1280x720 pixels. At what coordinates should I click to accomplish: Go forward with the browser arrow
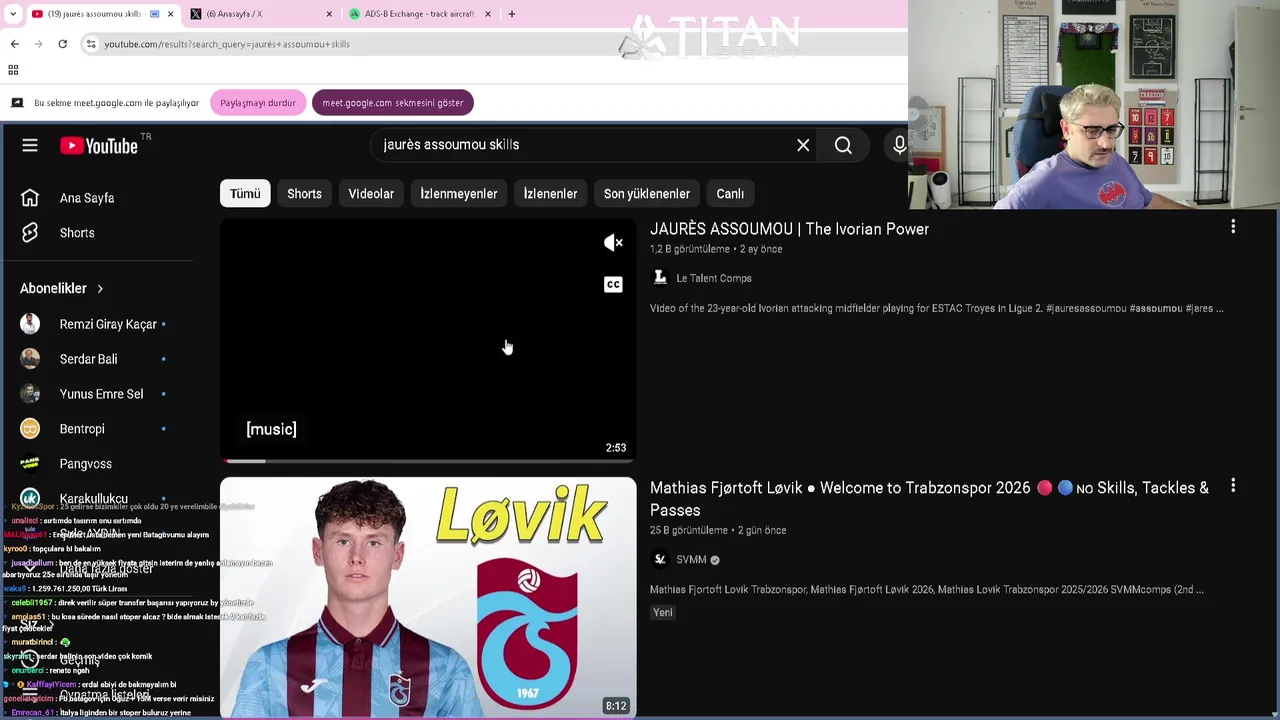tap(38, 44)
